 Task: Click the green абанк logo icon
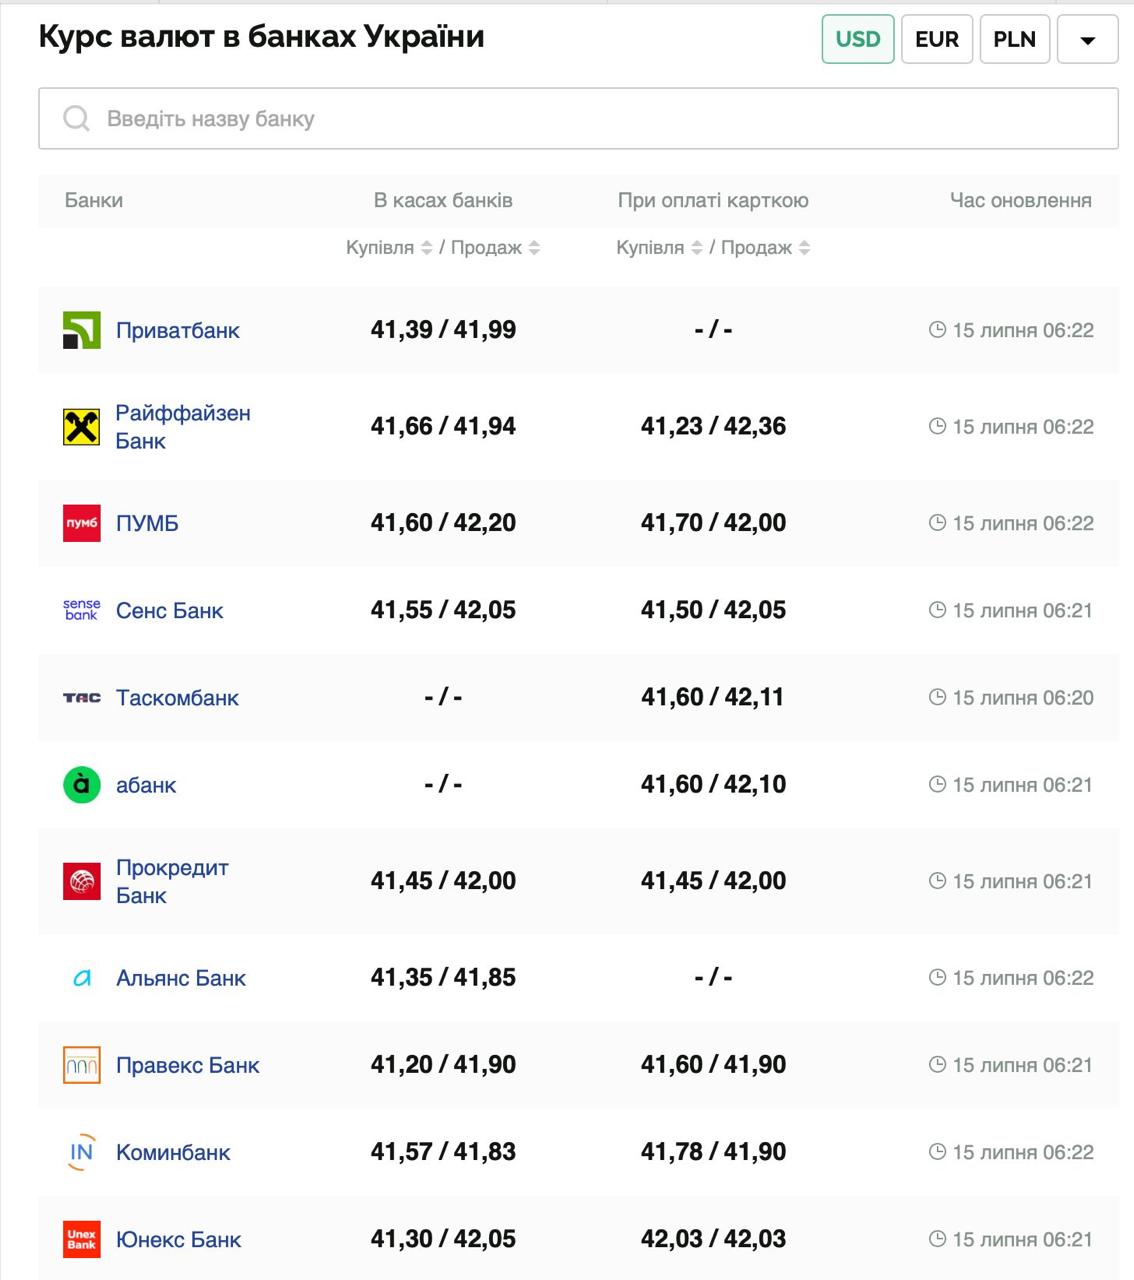click(81, 785)
